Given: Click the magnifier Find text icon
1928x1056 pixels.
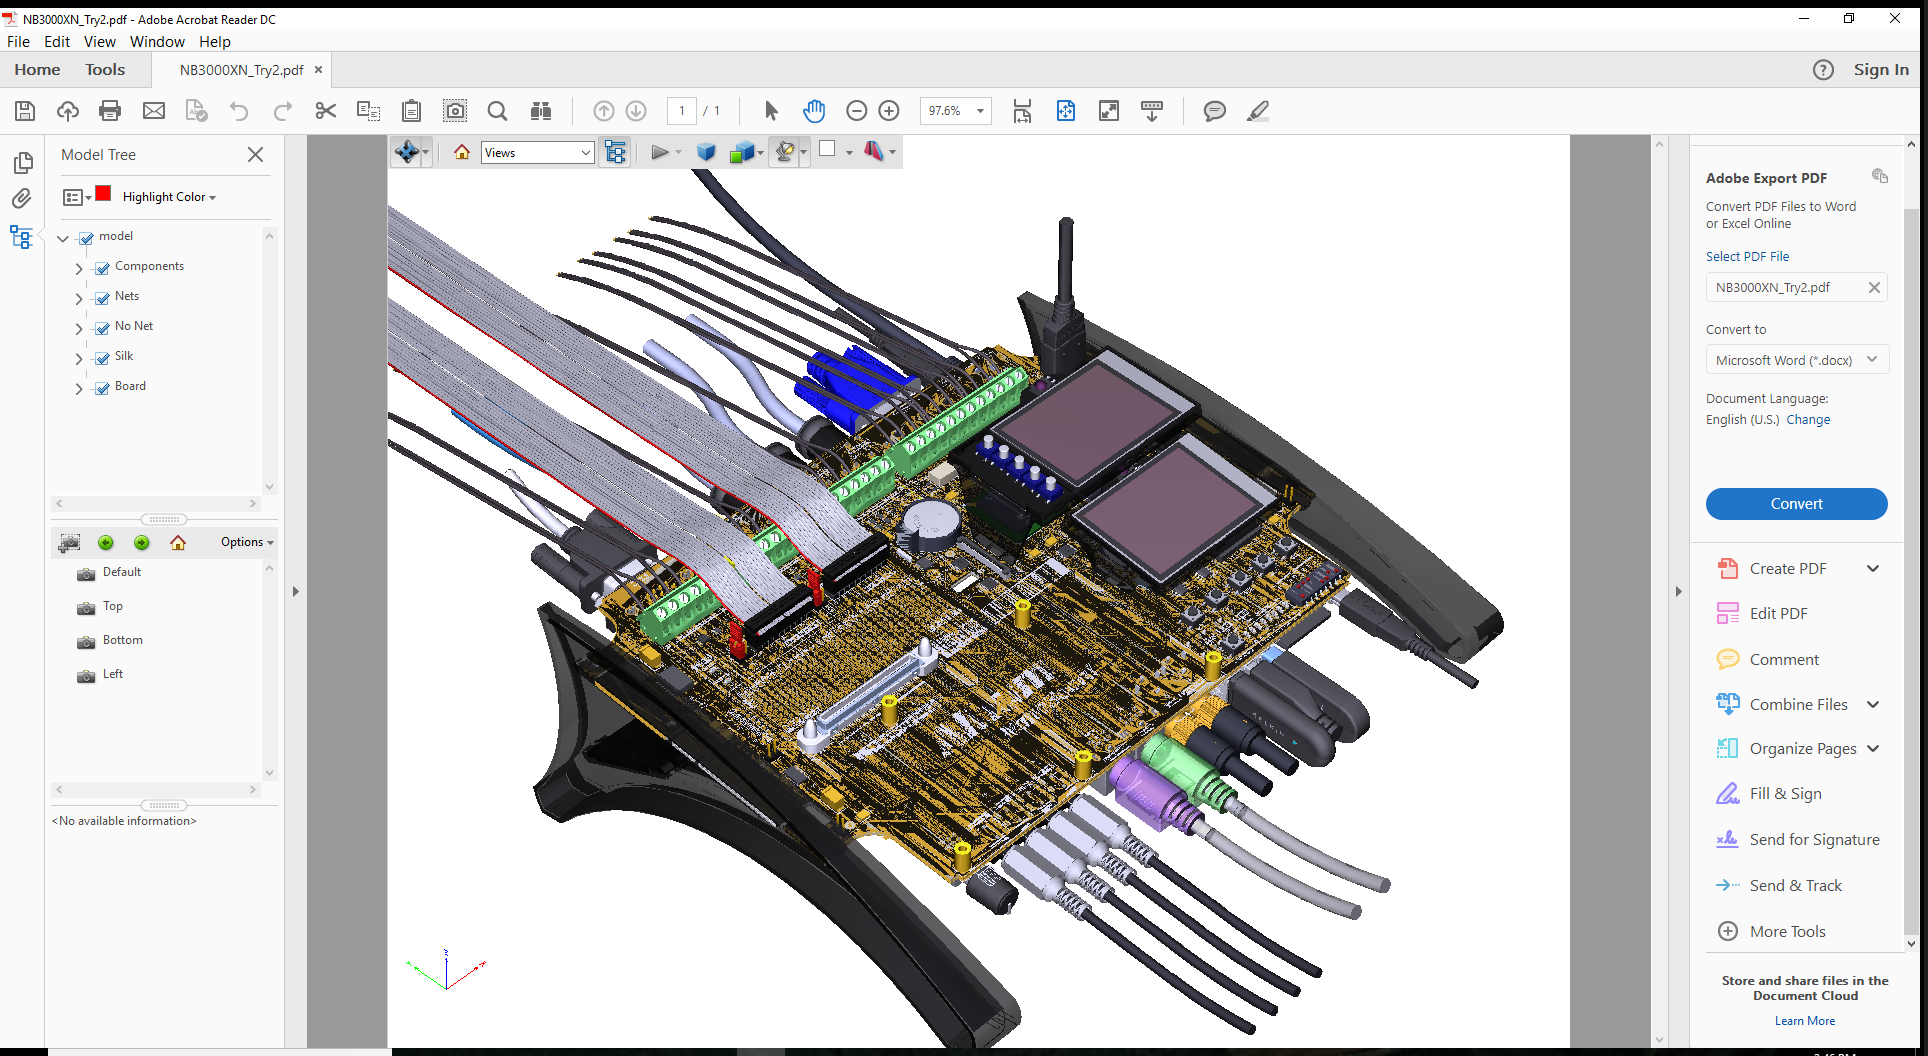Looking at the screenshot, I should 497,111.
